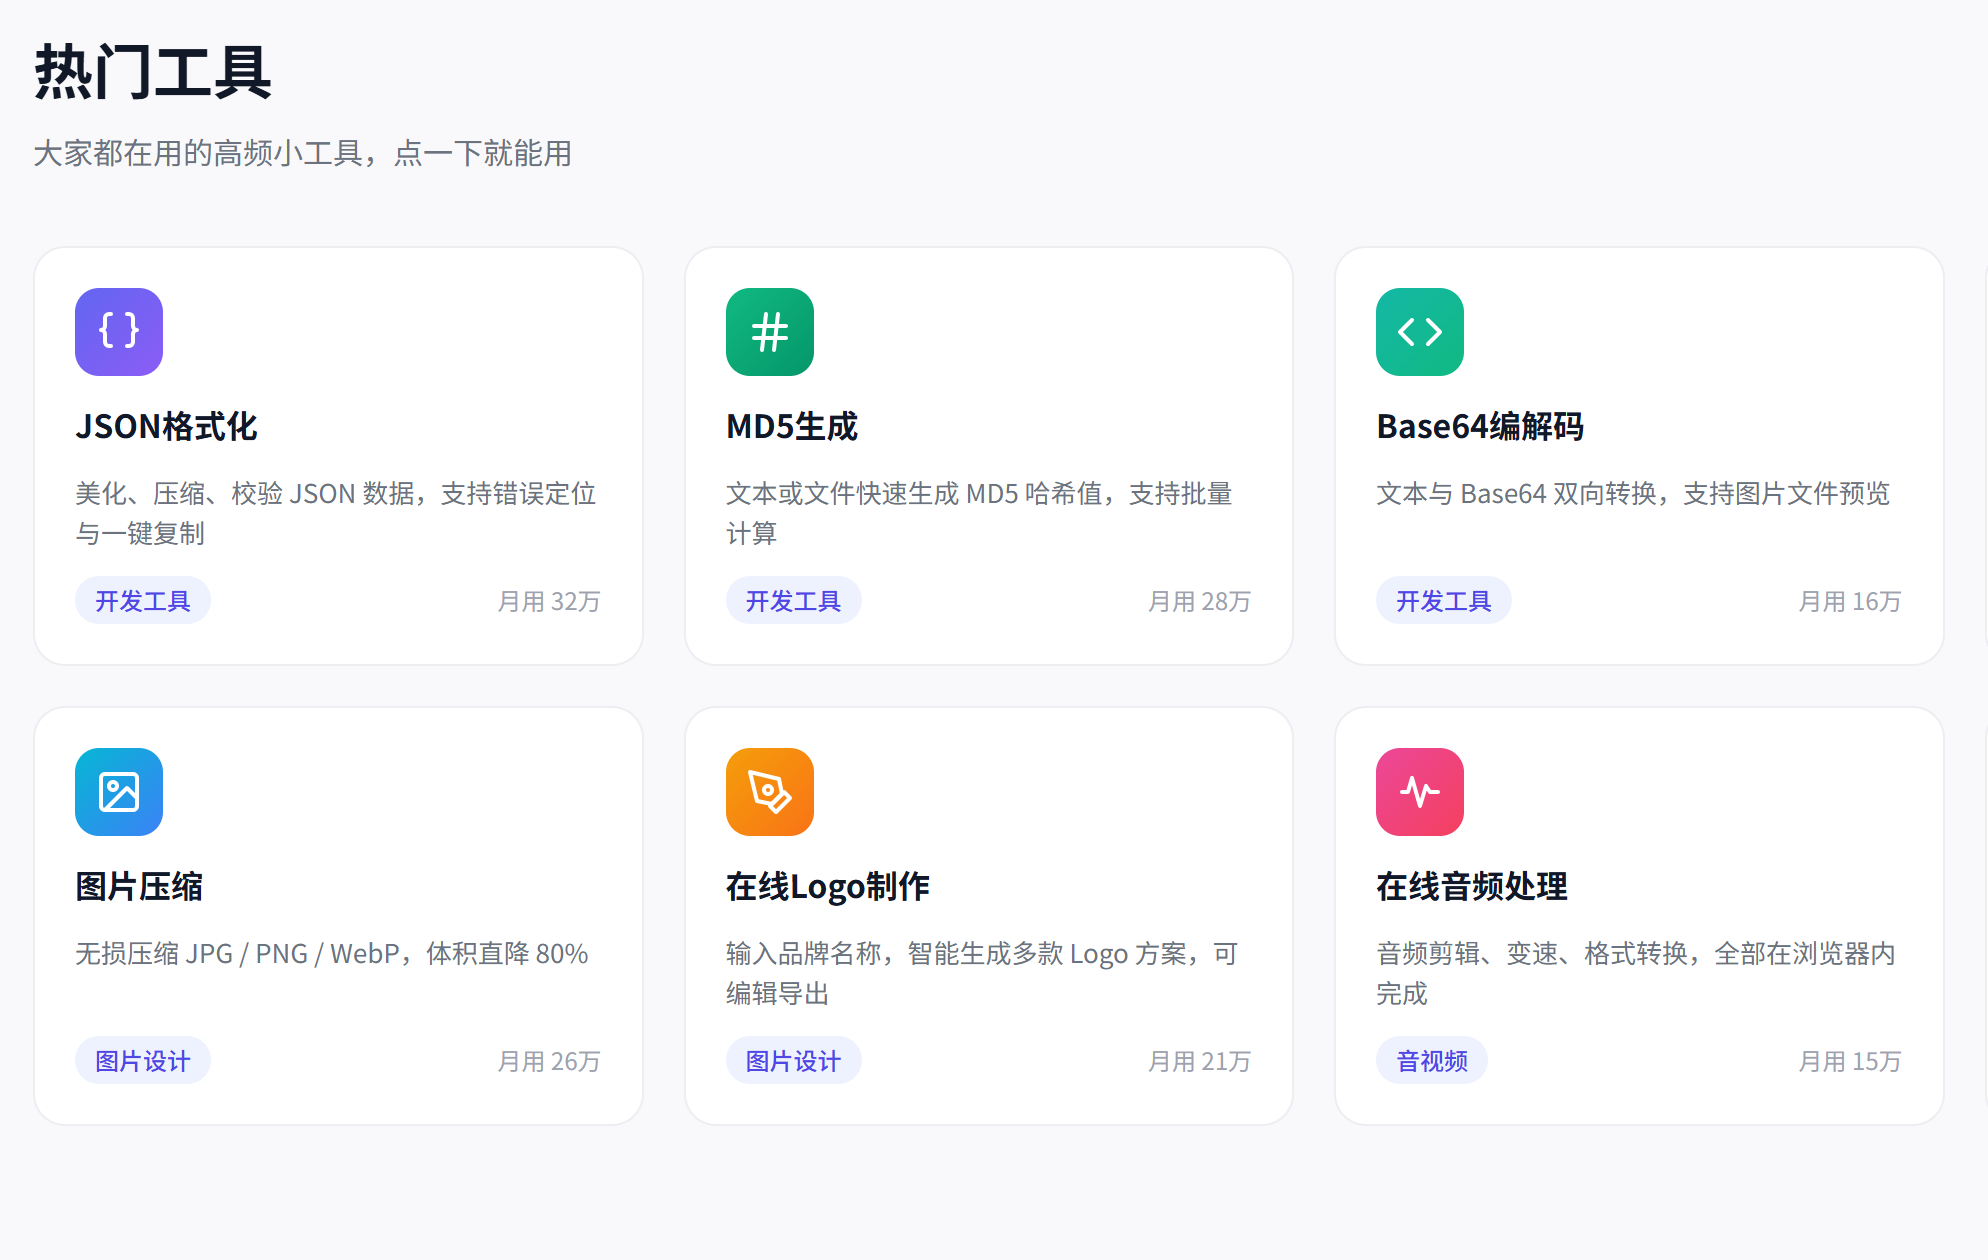This screenshot has width=1988, height=1260.
Task: Open the JSON格式化 tool title
Action: [167, 427]
